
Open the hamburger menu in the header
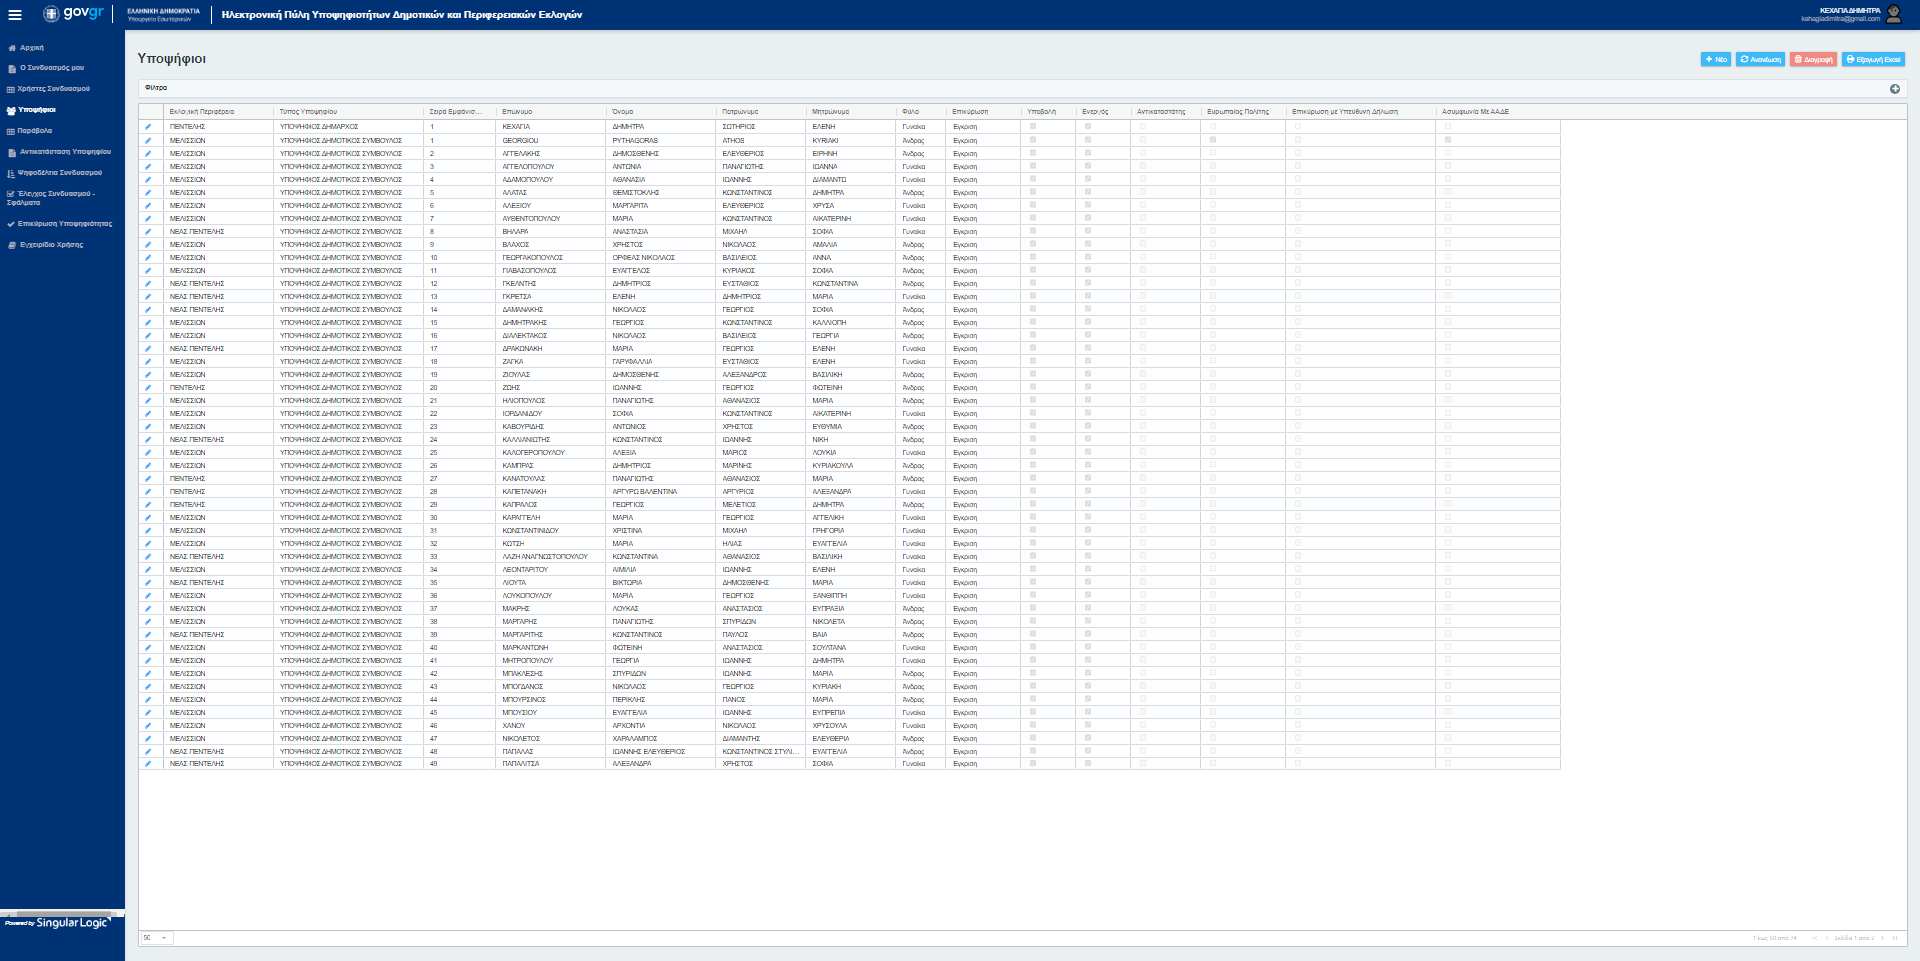14,15
